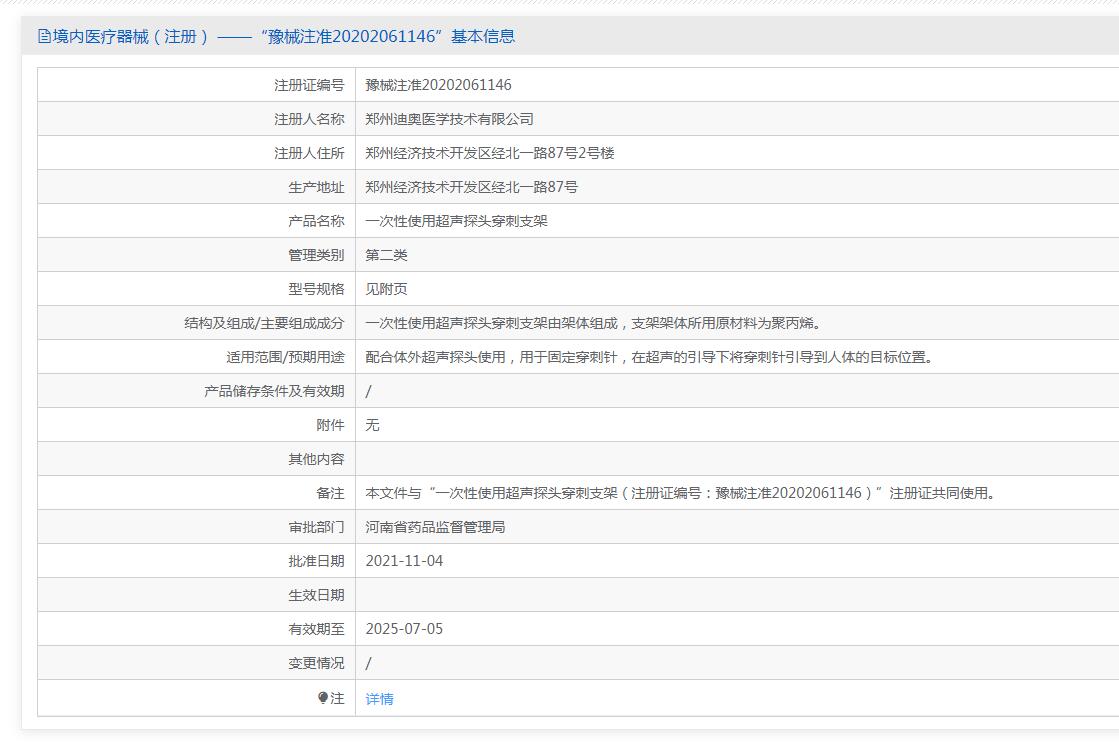
Task: Click the 有效期至 row label
Action: click(x=316, y=629)
